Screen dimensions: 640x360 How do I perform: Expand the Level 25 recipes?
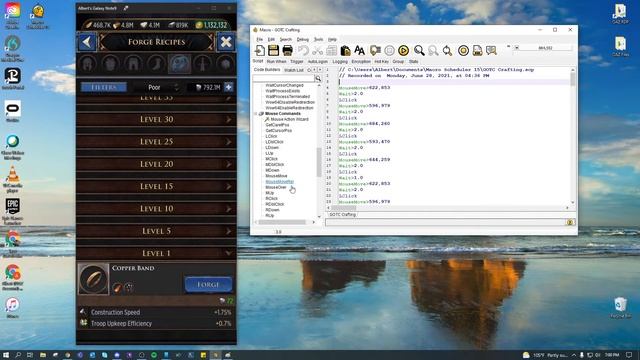pos(156,142)
